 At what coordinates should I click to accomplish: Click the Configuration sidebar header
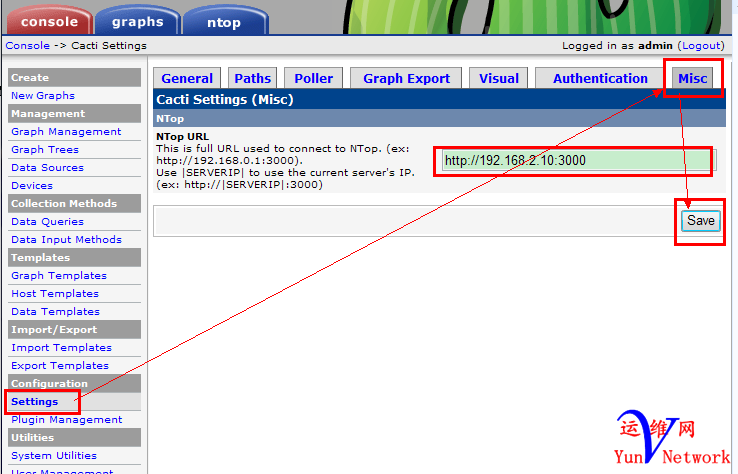click(x=74, y=384)
